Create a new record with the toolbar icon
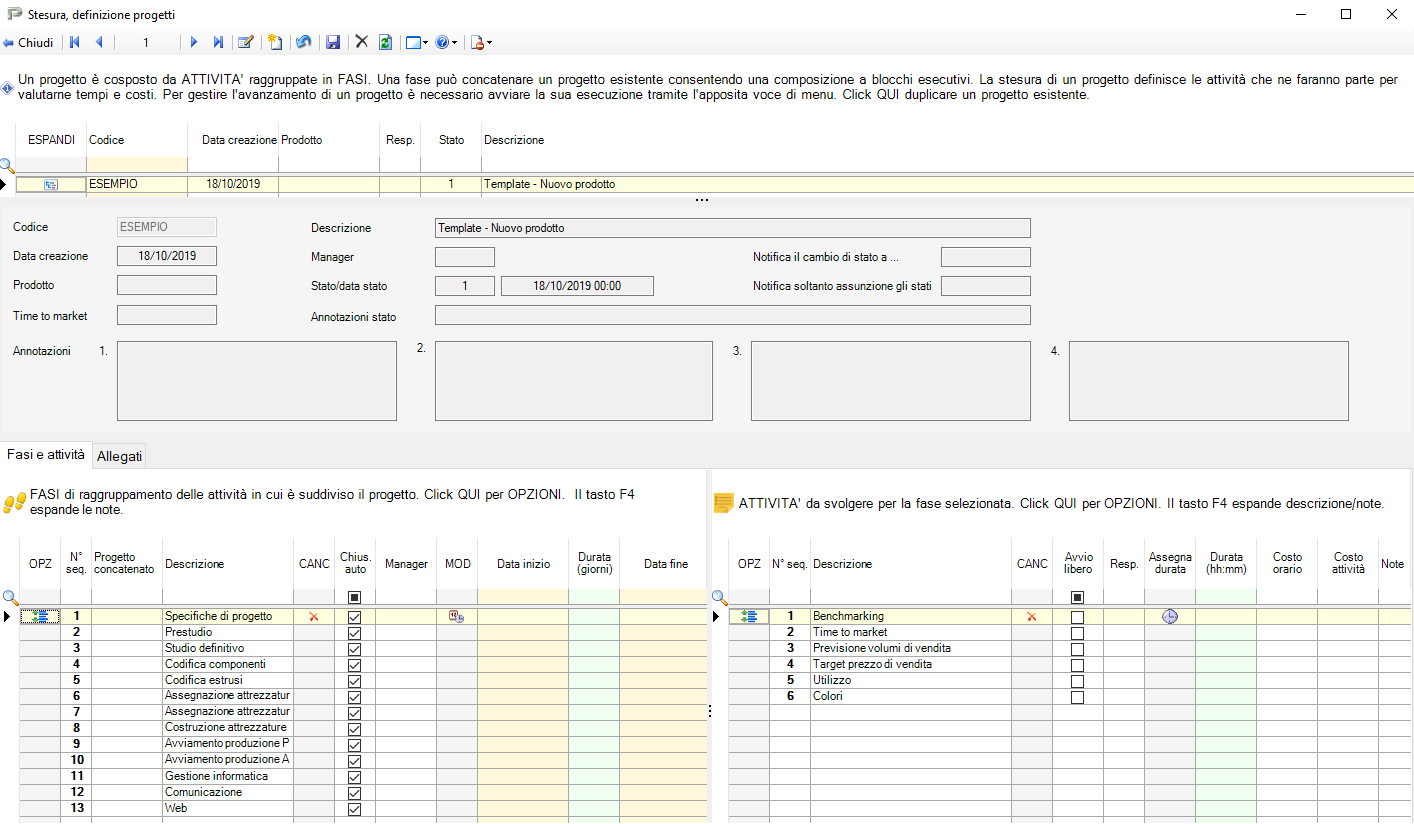The width and height of the screenshot is (1414, 824). point(274,43)
